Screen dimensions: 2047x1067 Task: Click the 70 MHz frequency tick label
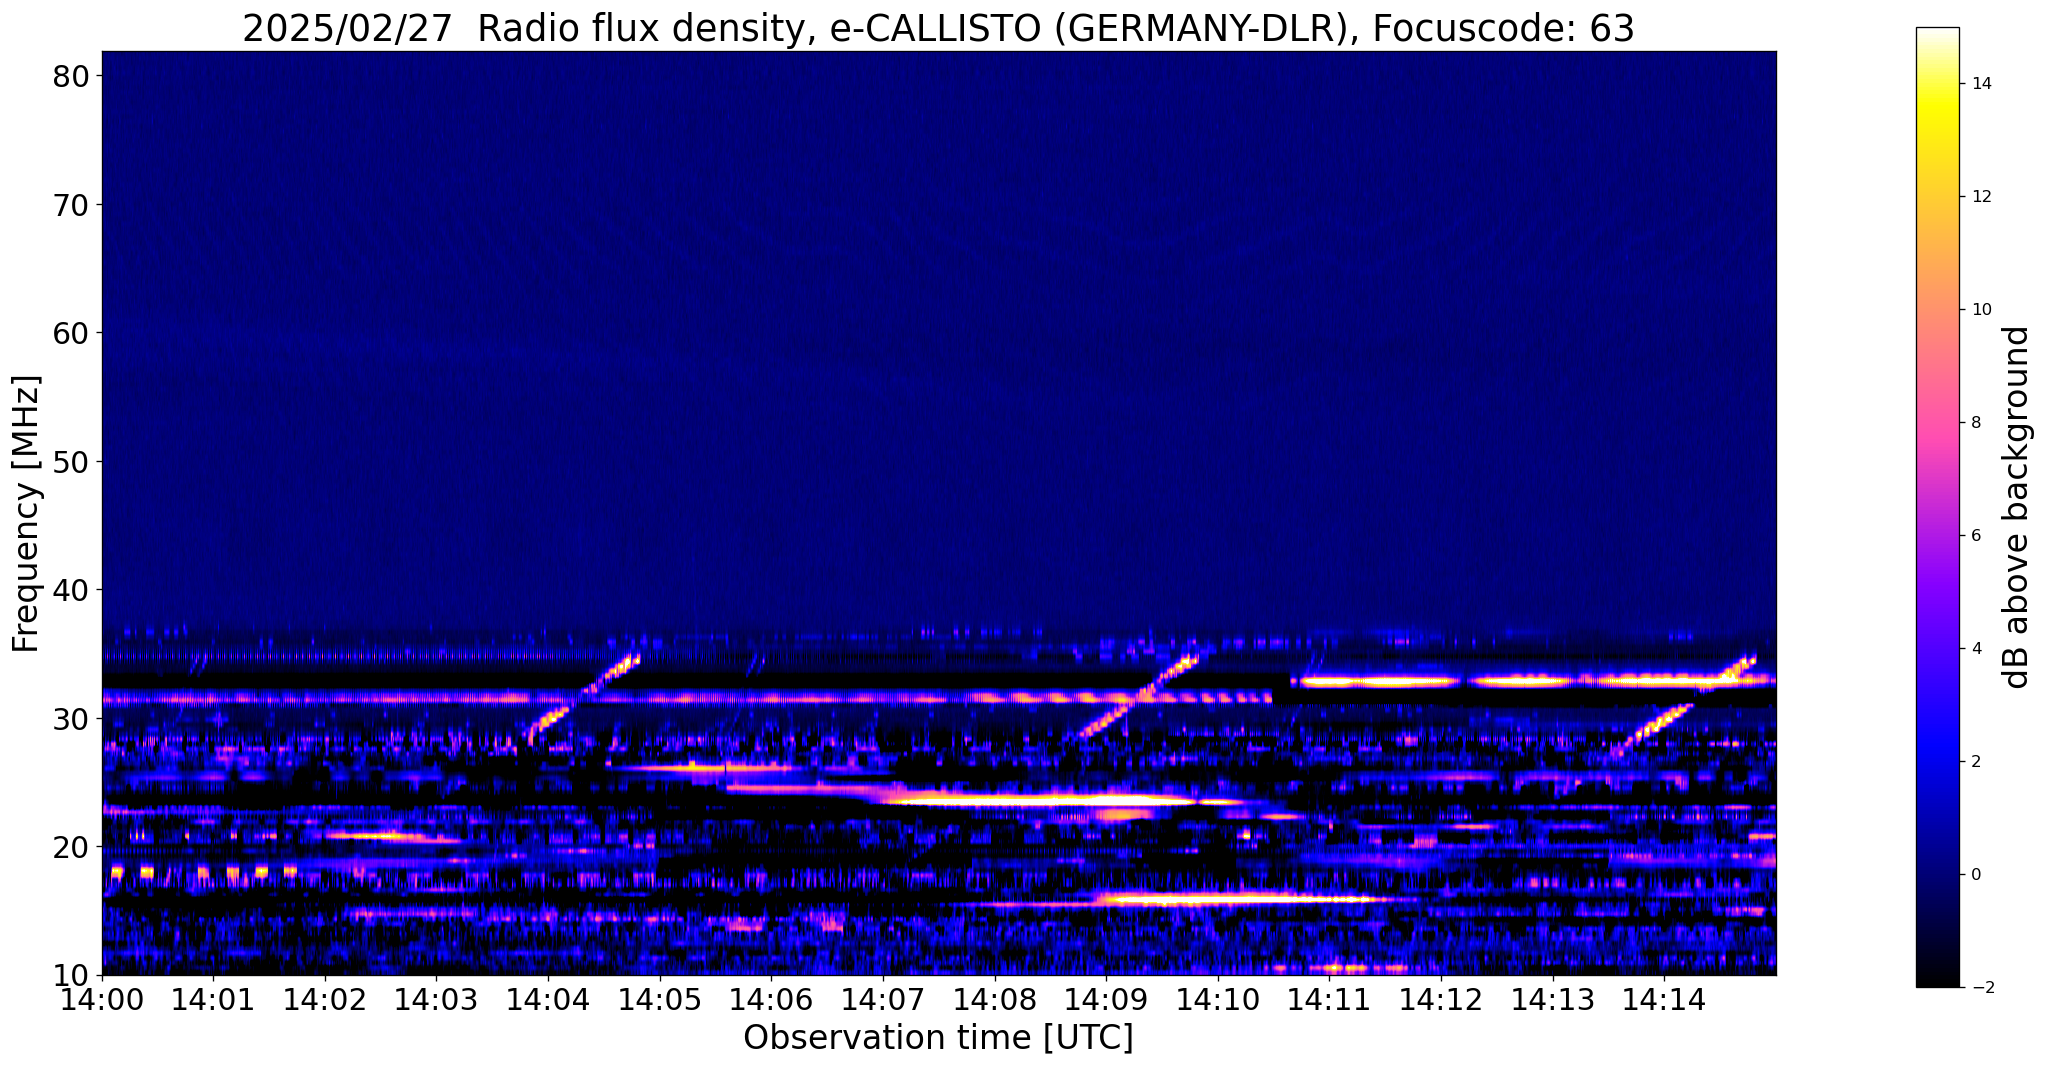(71, 205)
